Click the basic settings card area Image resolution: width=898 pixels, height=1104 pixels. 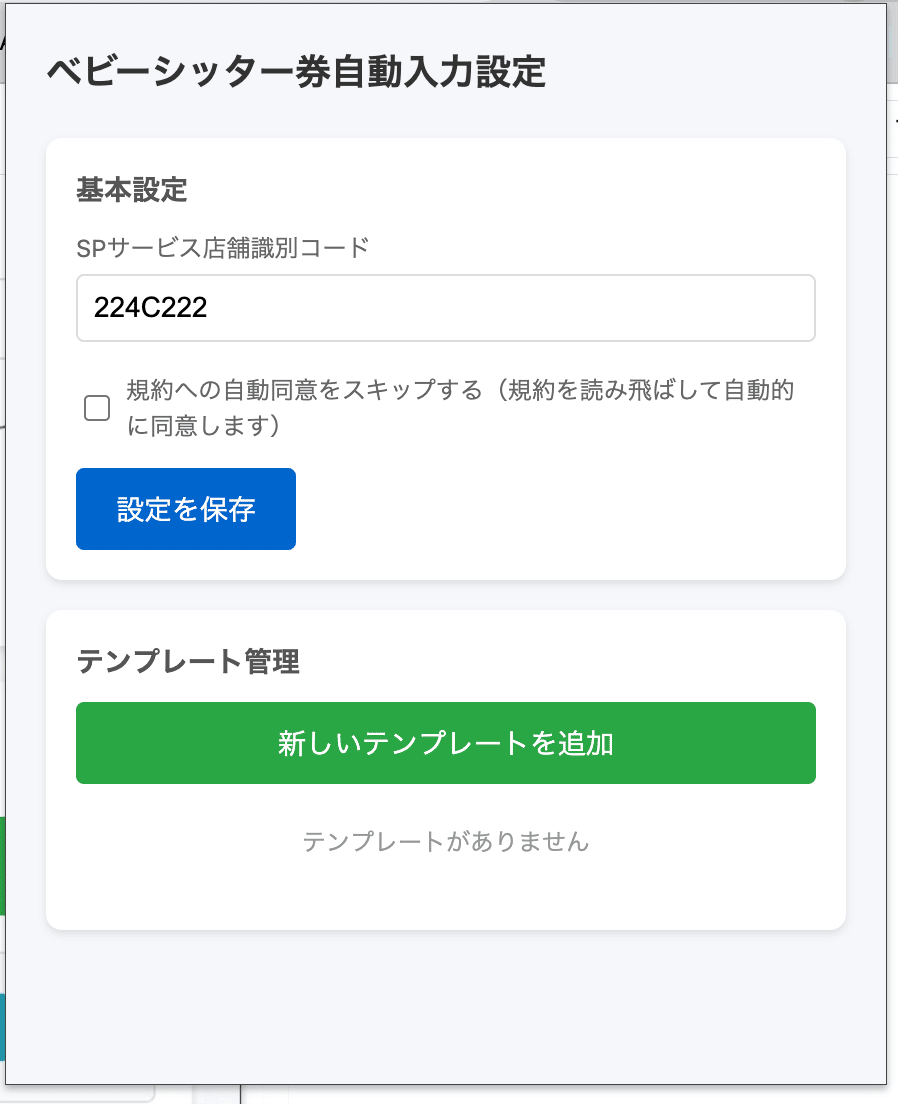click(650, 200)
